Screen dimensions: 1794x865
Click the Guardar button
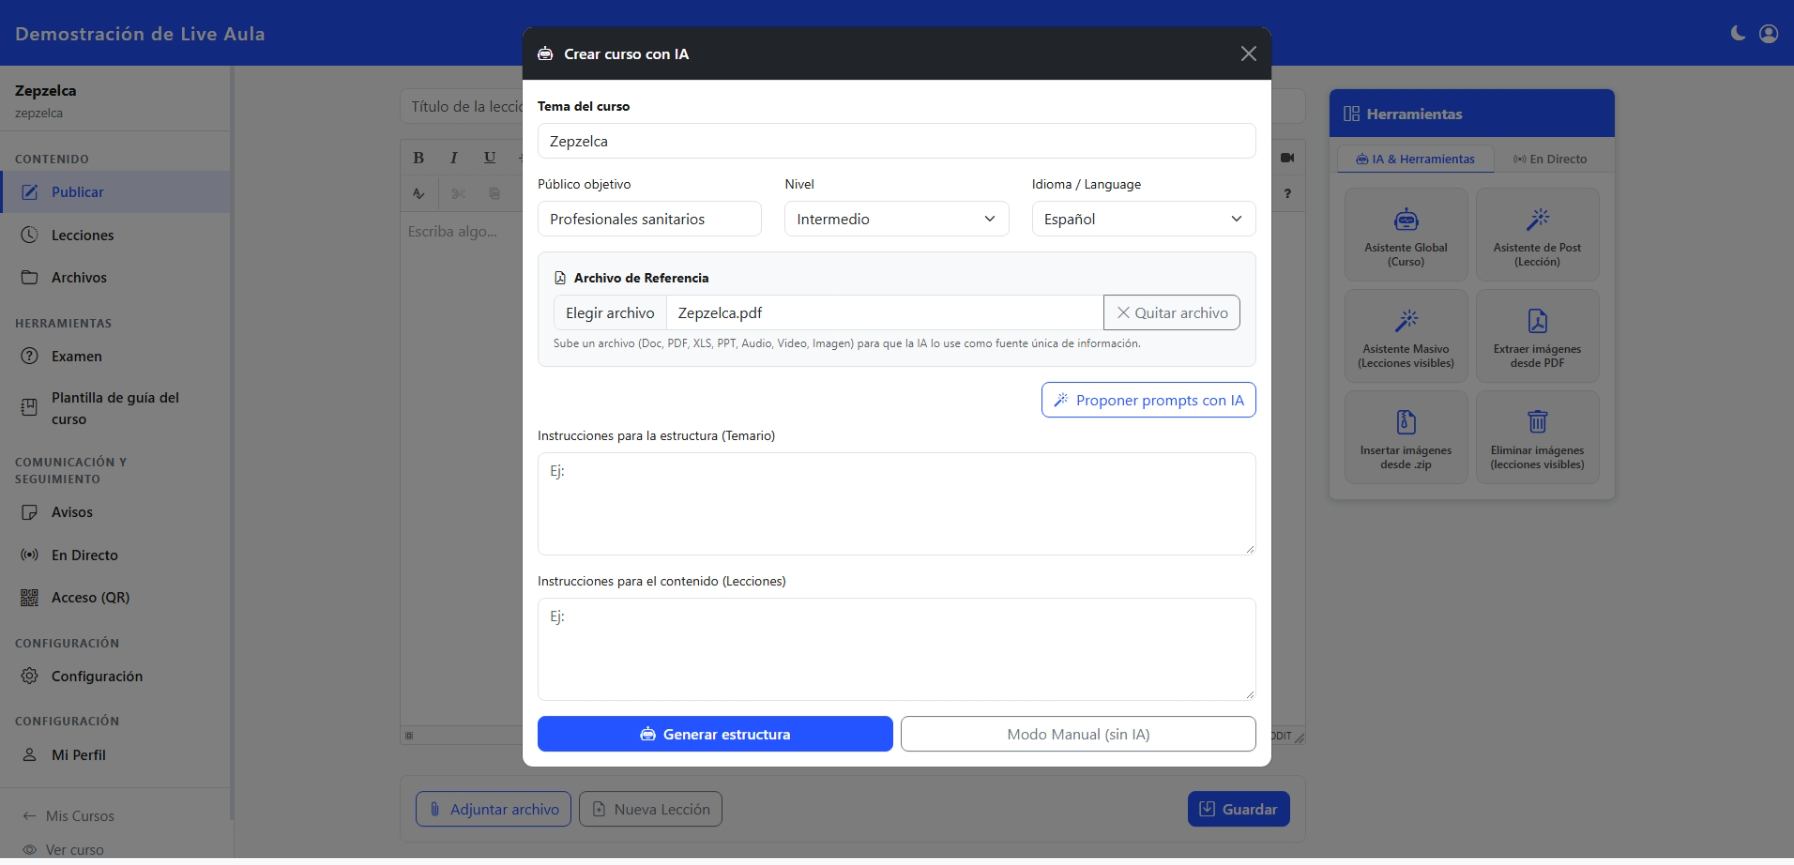point(1239,809)
